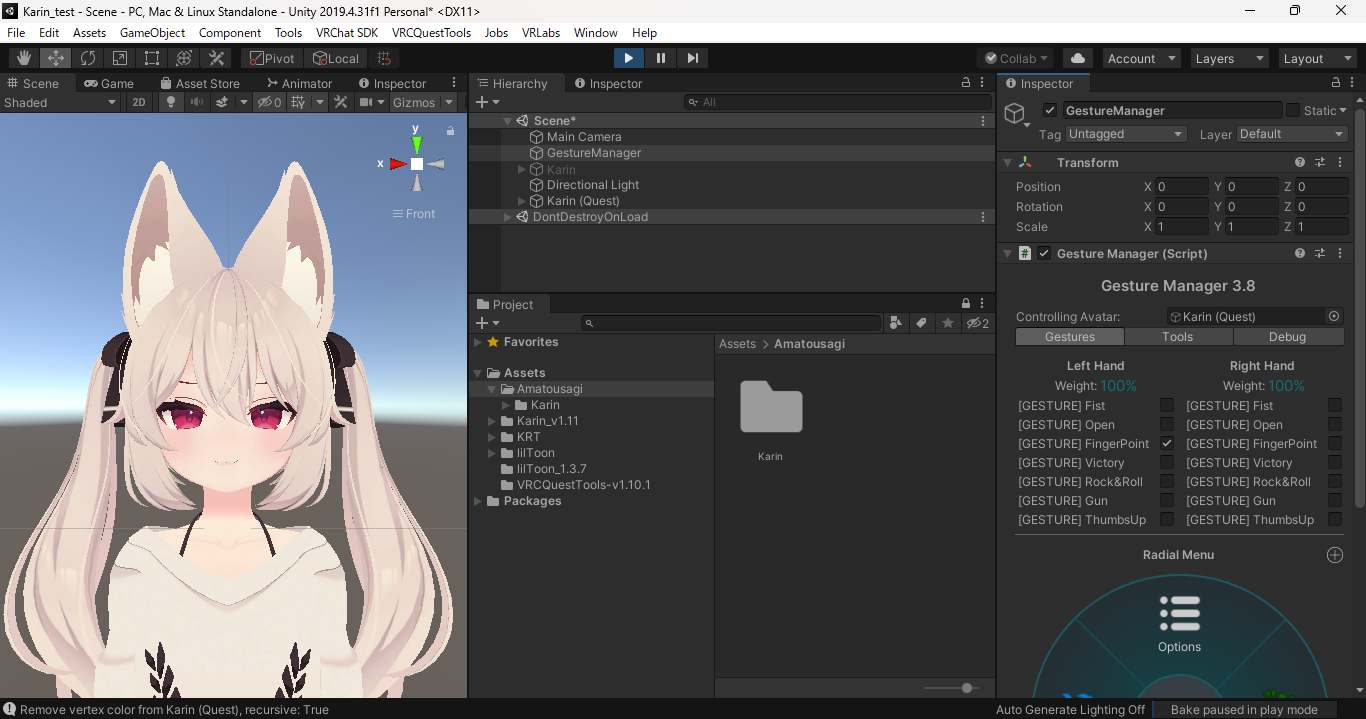The width and height of the screenshot is (1366, 719).
Task: Open search by type in Project panel
Action: [895, 322]
